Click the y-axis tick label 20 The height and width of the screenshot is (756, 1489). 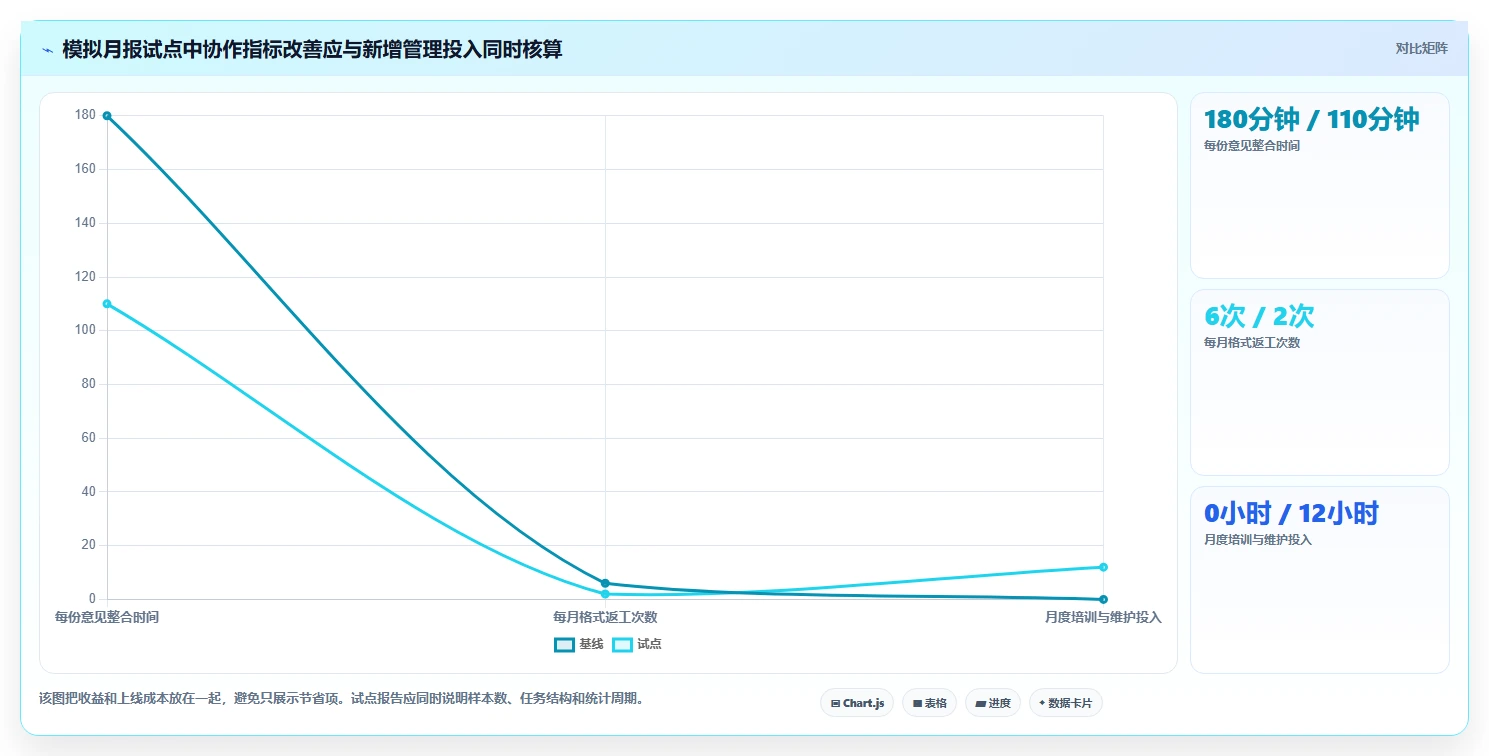(x=89, y=545)
